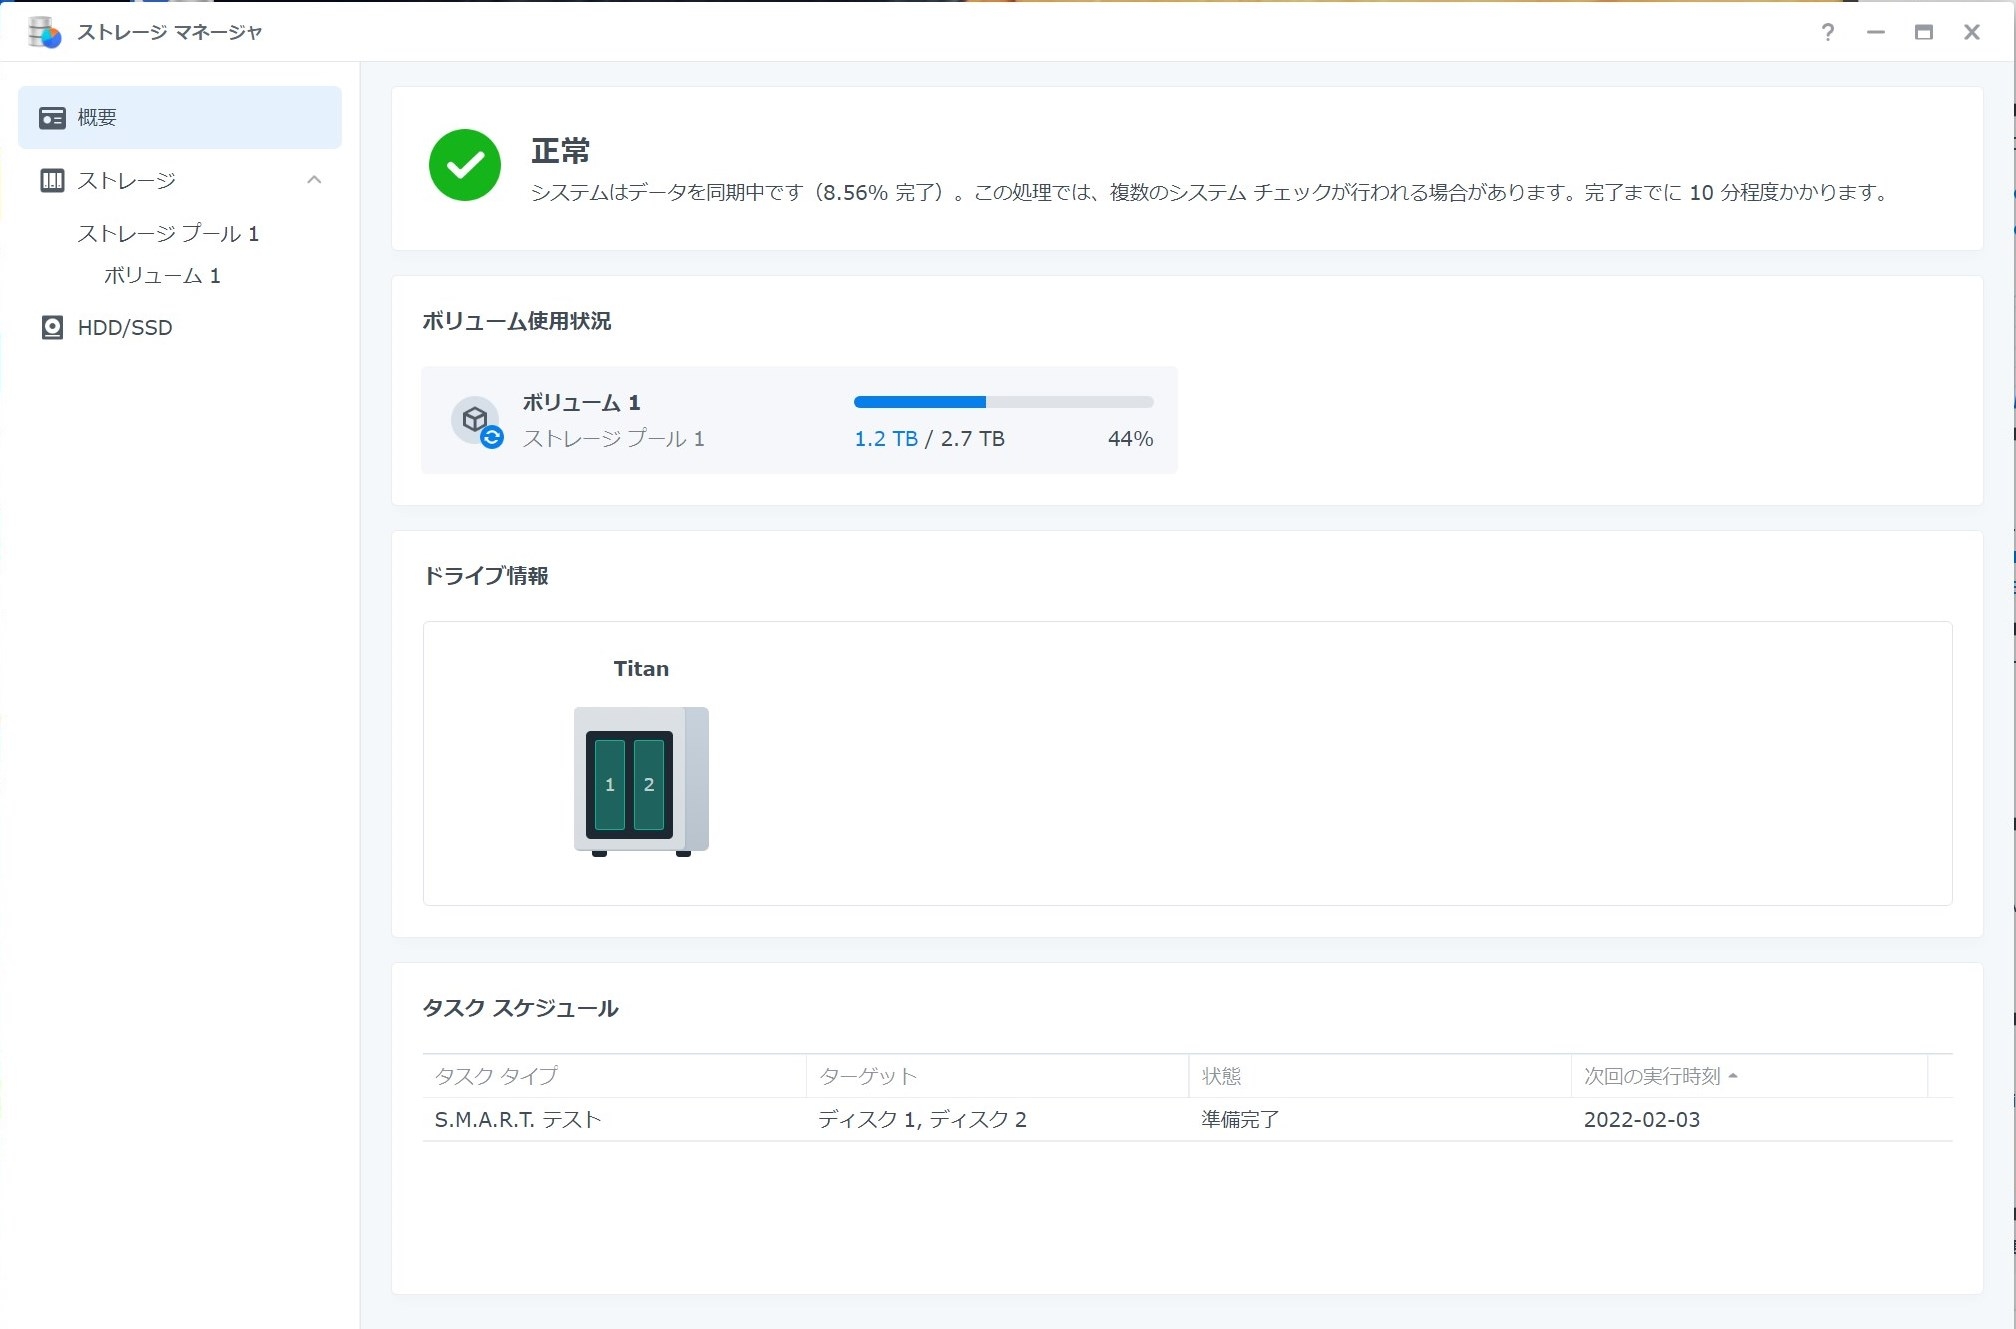Sort by 次回の実行時刻 column arrow
Screen dimensions: 2016x1329
pyautogui.click(x=1733, y=1076)
